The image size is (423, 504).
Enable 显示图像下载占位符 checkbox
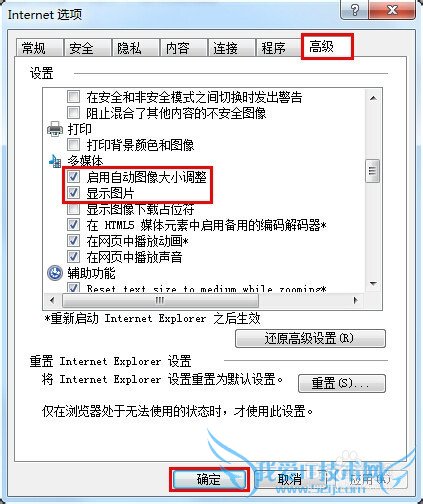[73, 209]
